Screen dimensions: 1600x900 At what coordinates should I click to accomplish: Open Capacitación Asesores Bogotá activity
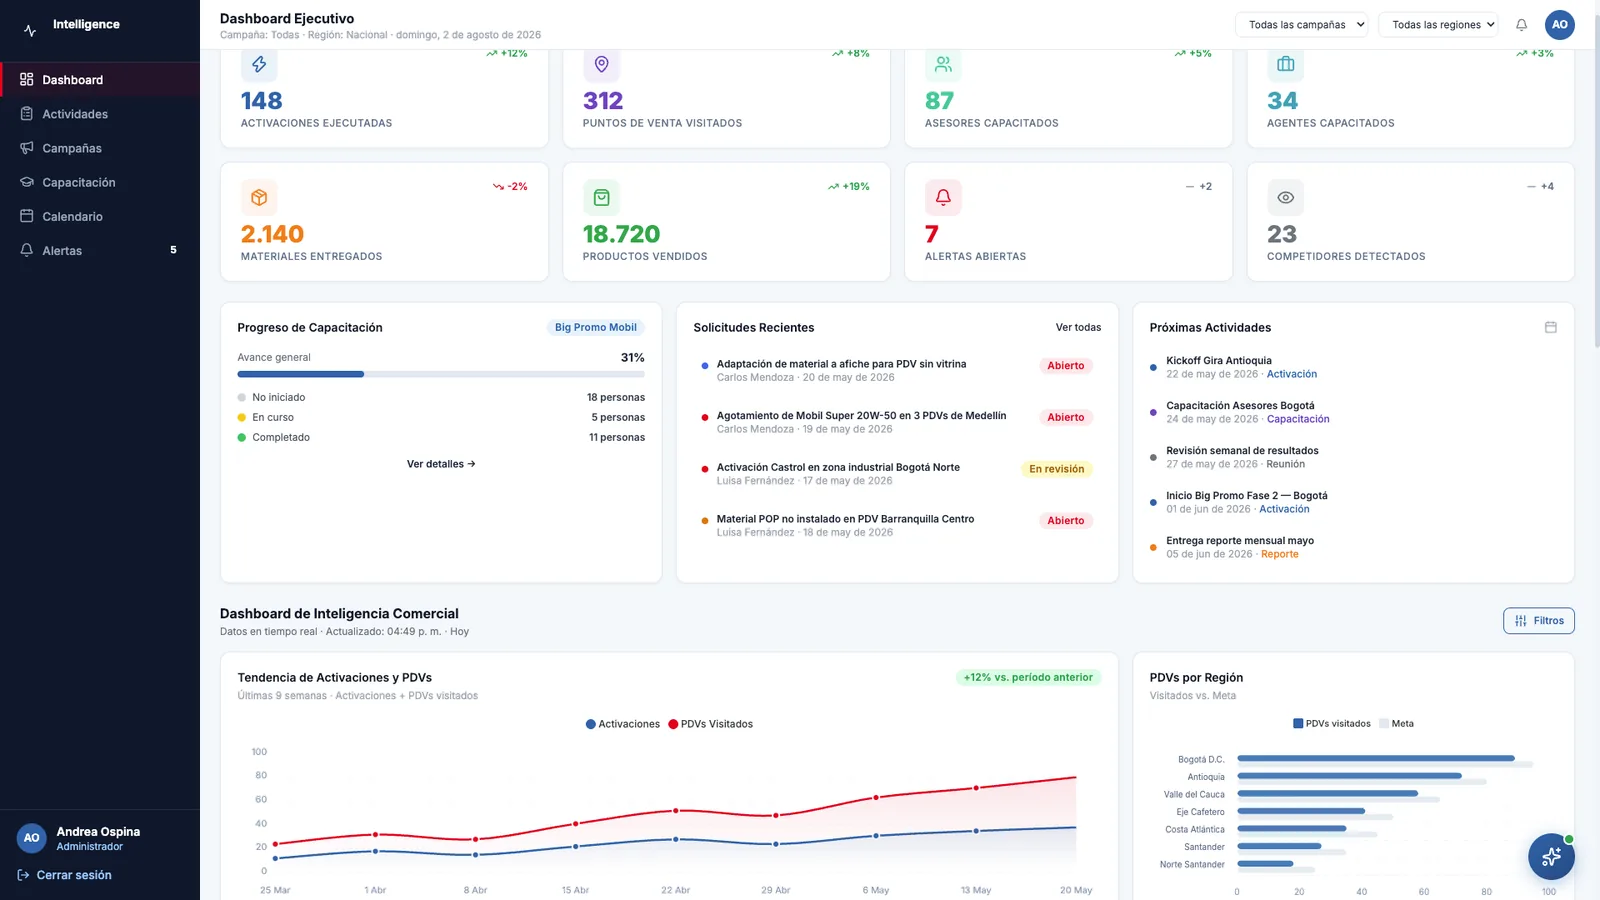(1353, 412)
